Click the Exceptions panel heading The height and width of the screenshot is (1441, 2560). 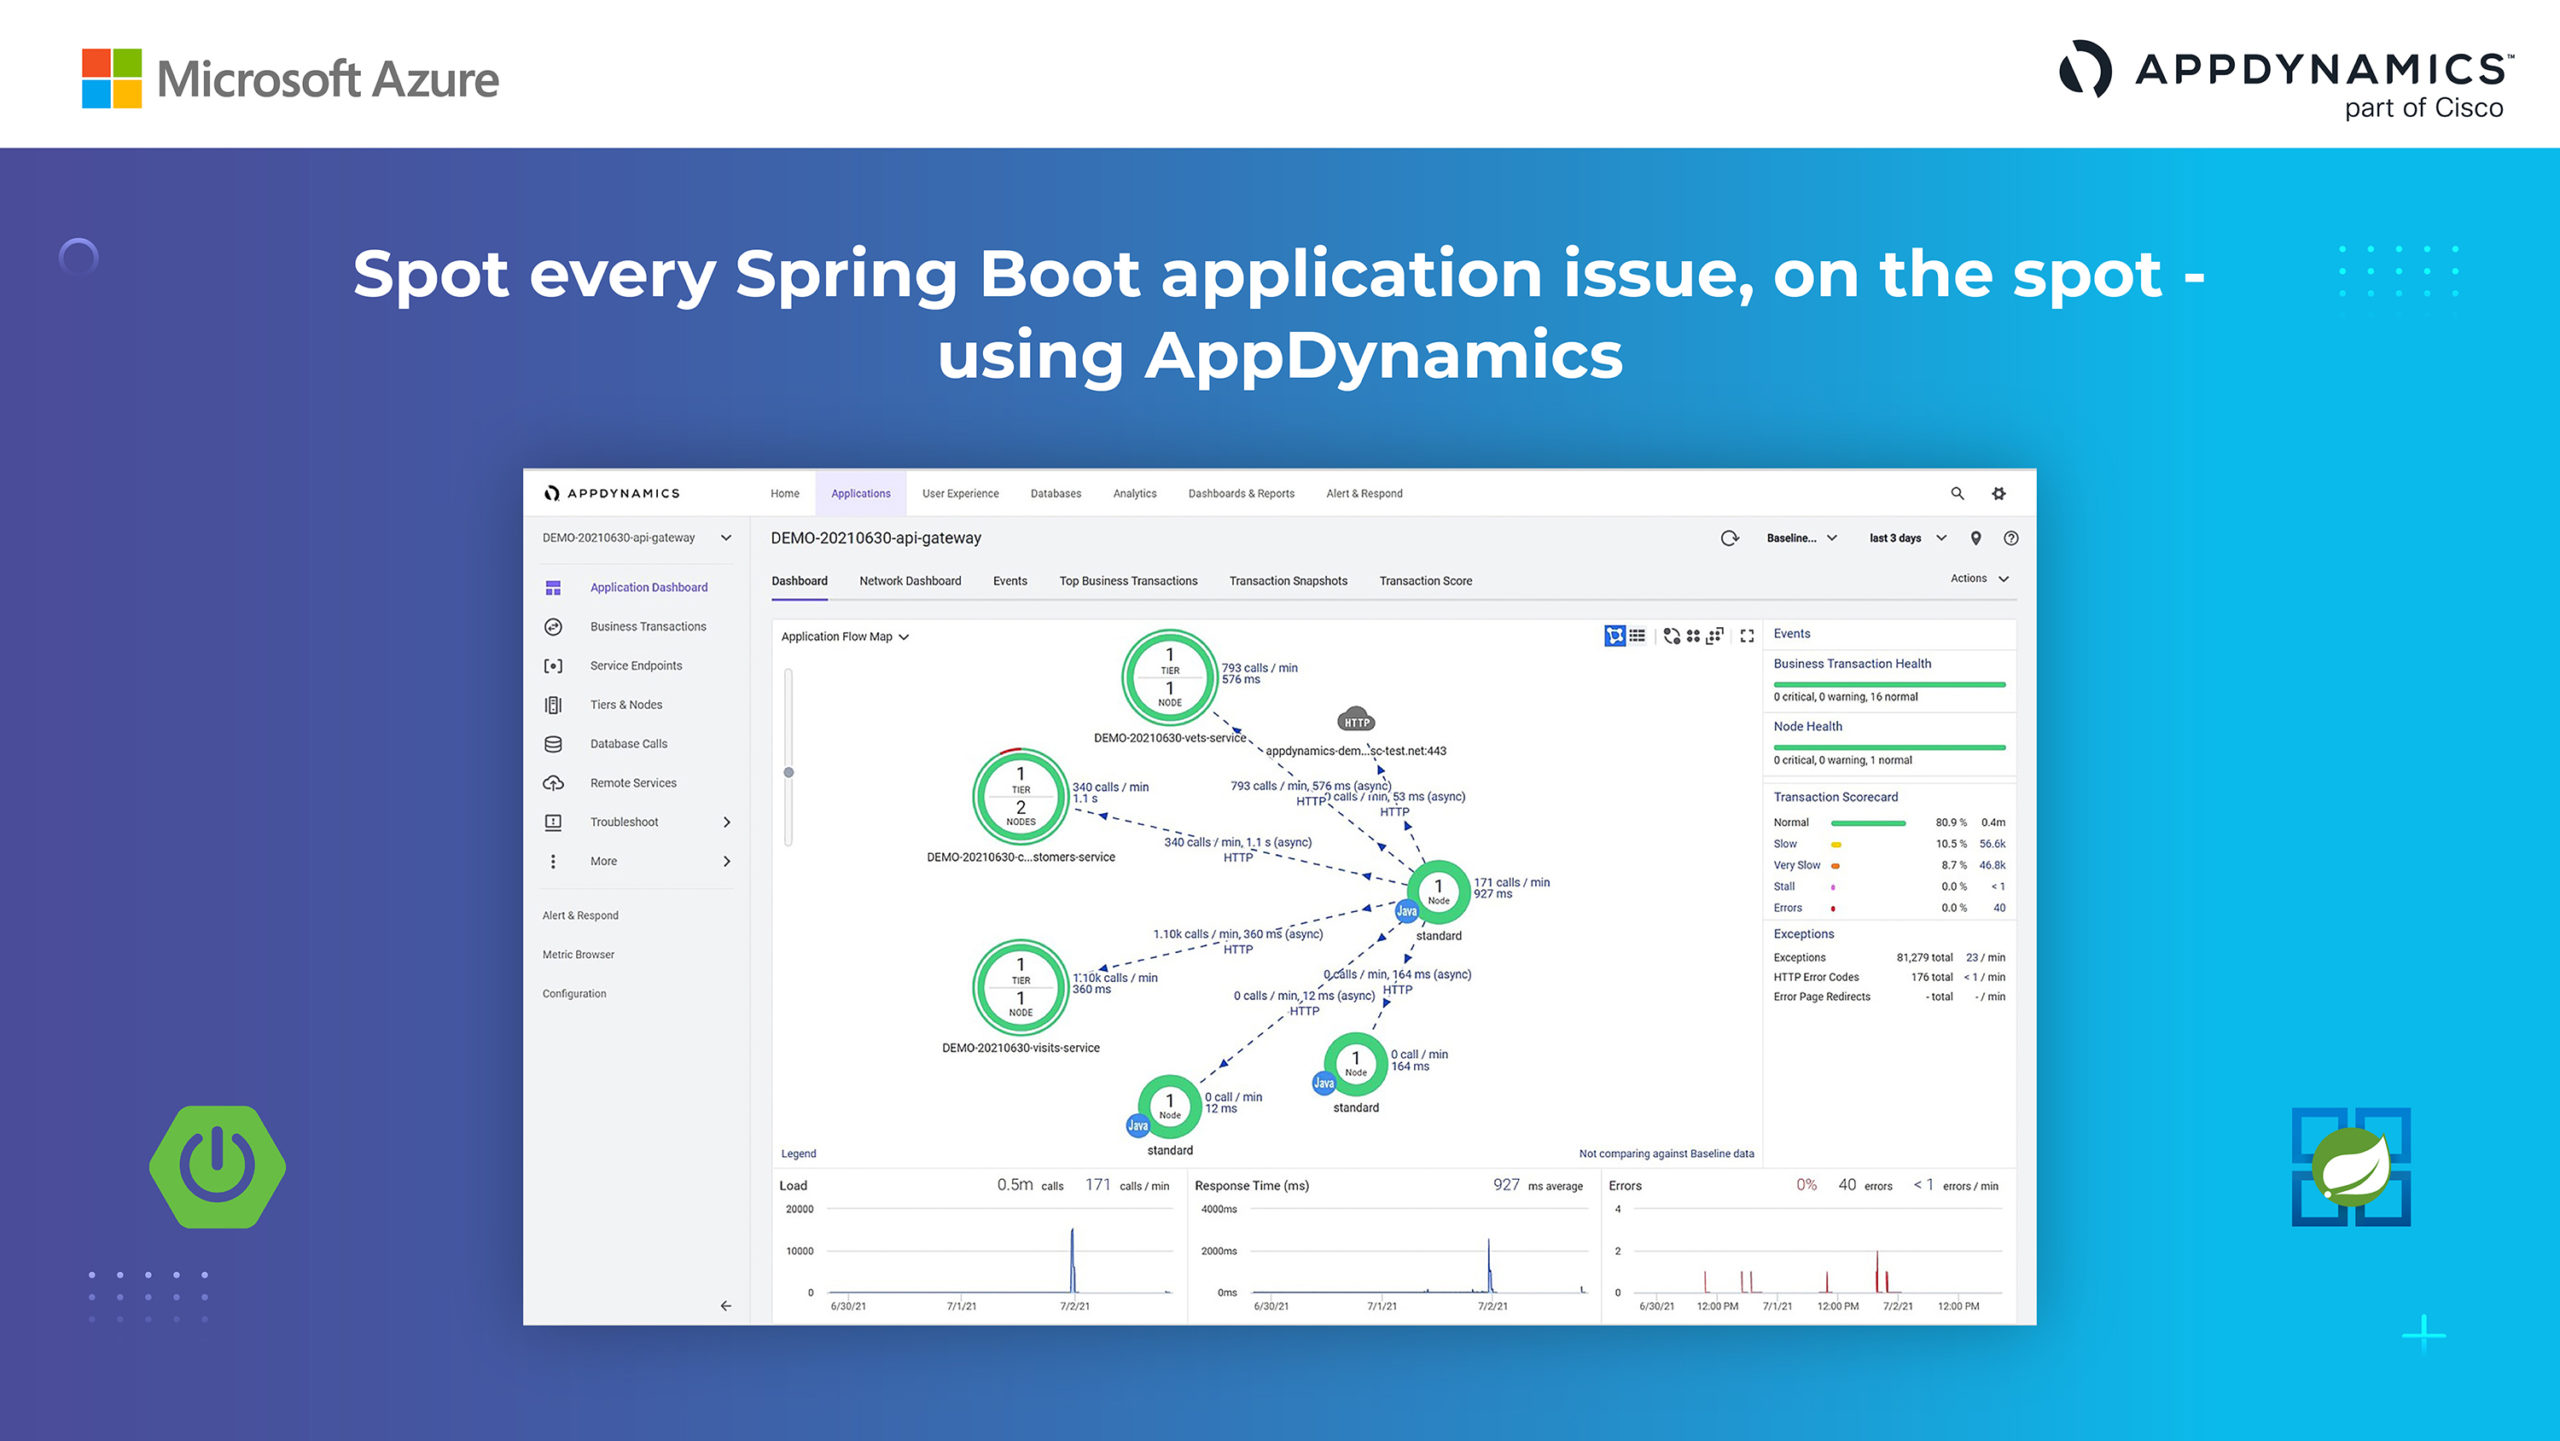click(x=1803, y=934)
